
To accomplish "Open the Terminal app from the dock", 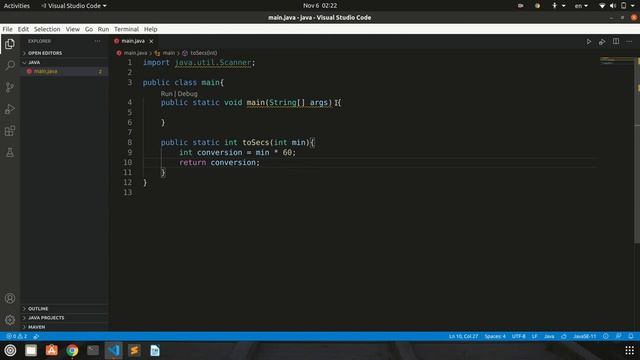I will point(93,350).
